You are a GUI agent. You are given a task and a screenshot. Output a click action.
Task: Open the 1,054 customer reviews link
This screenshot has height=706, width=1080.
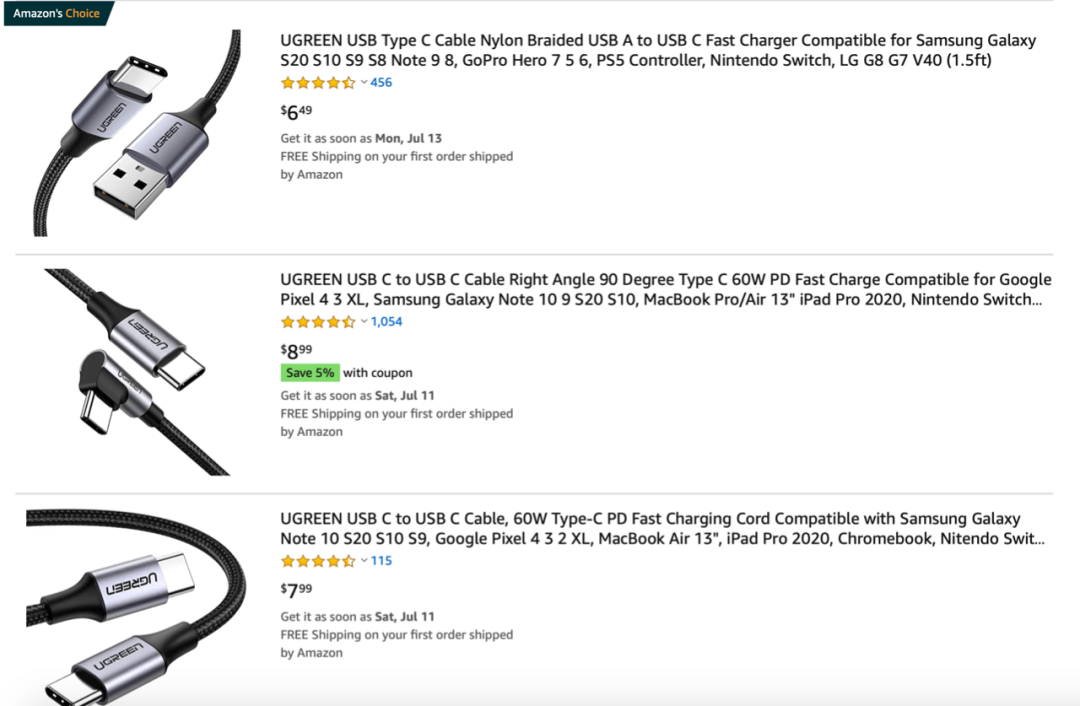click(387, 322)
